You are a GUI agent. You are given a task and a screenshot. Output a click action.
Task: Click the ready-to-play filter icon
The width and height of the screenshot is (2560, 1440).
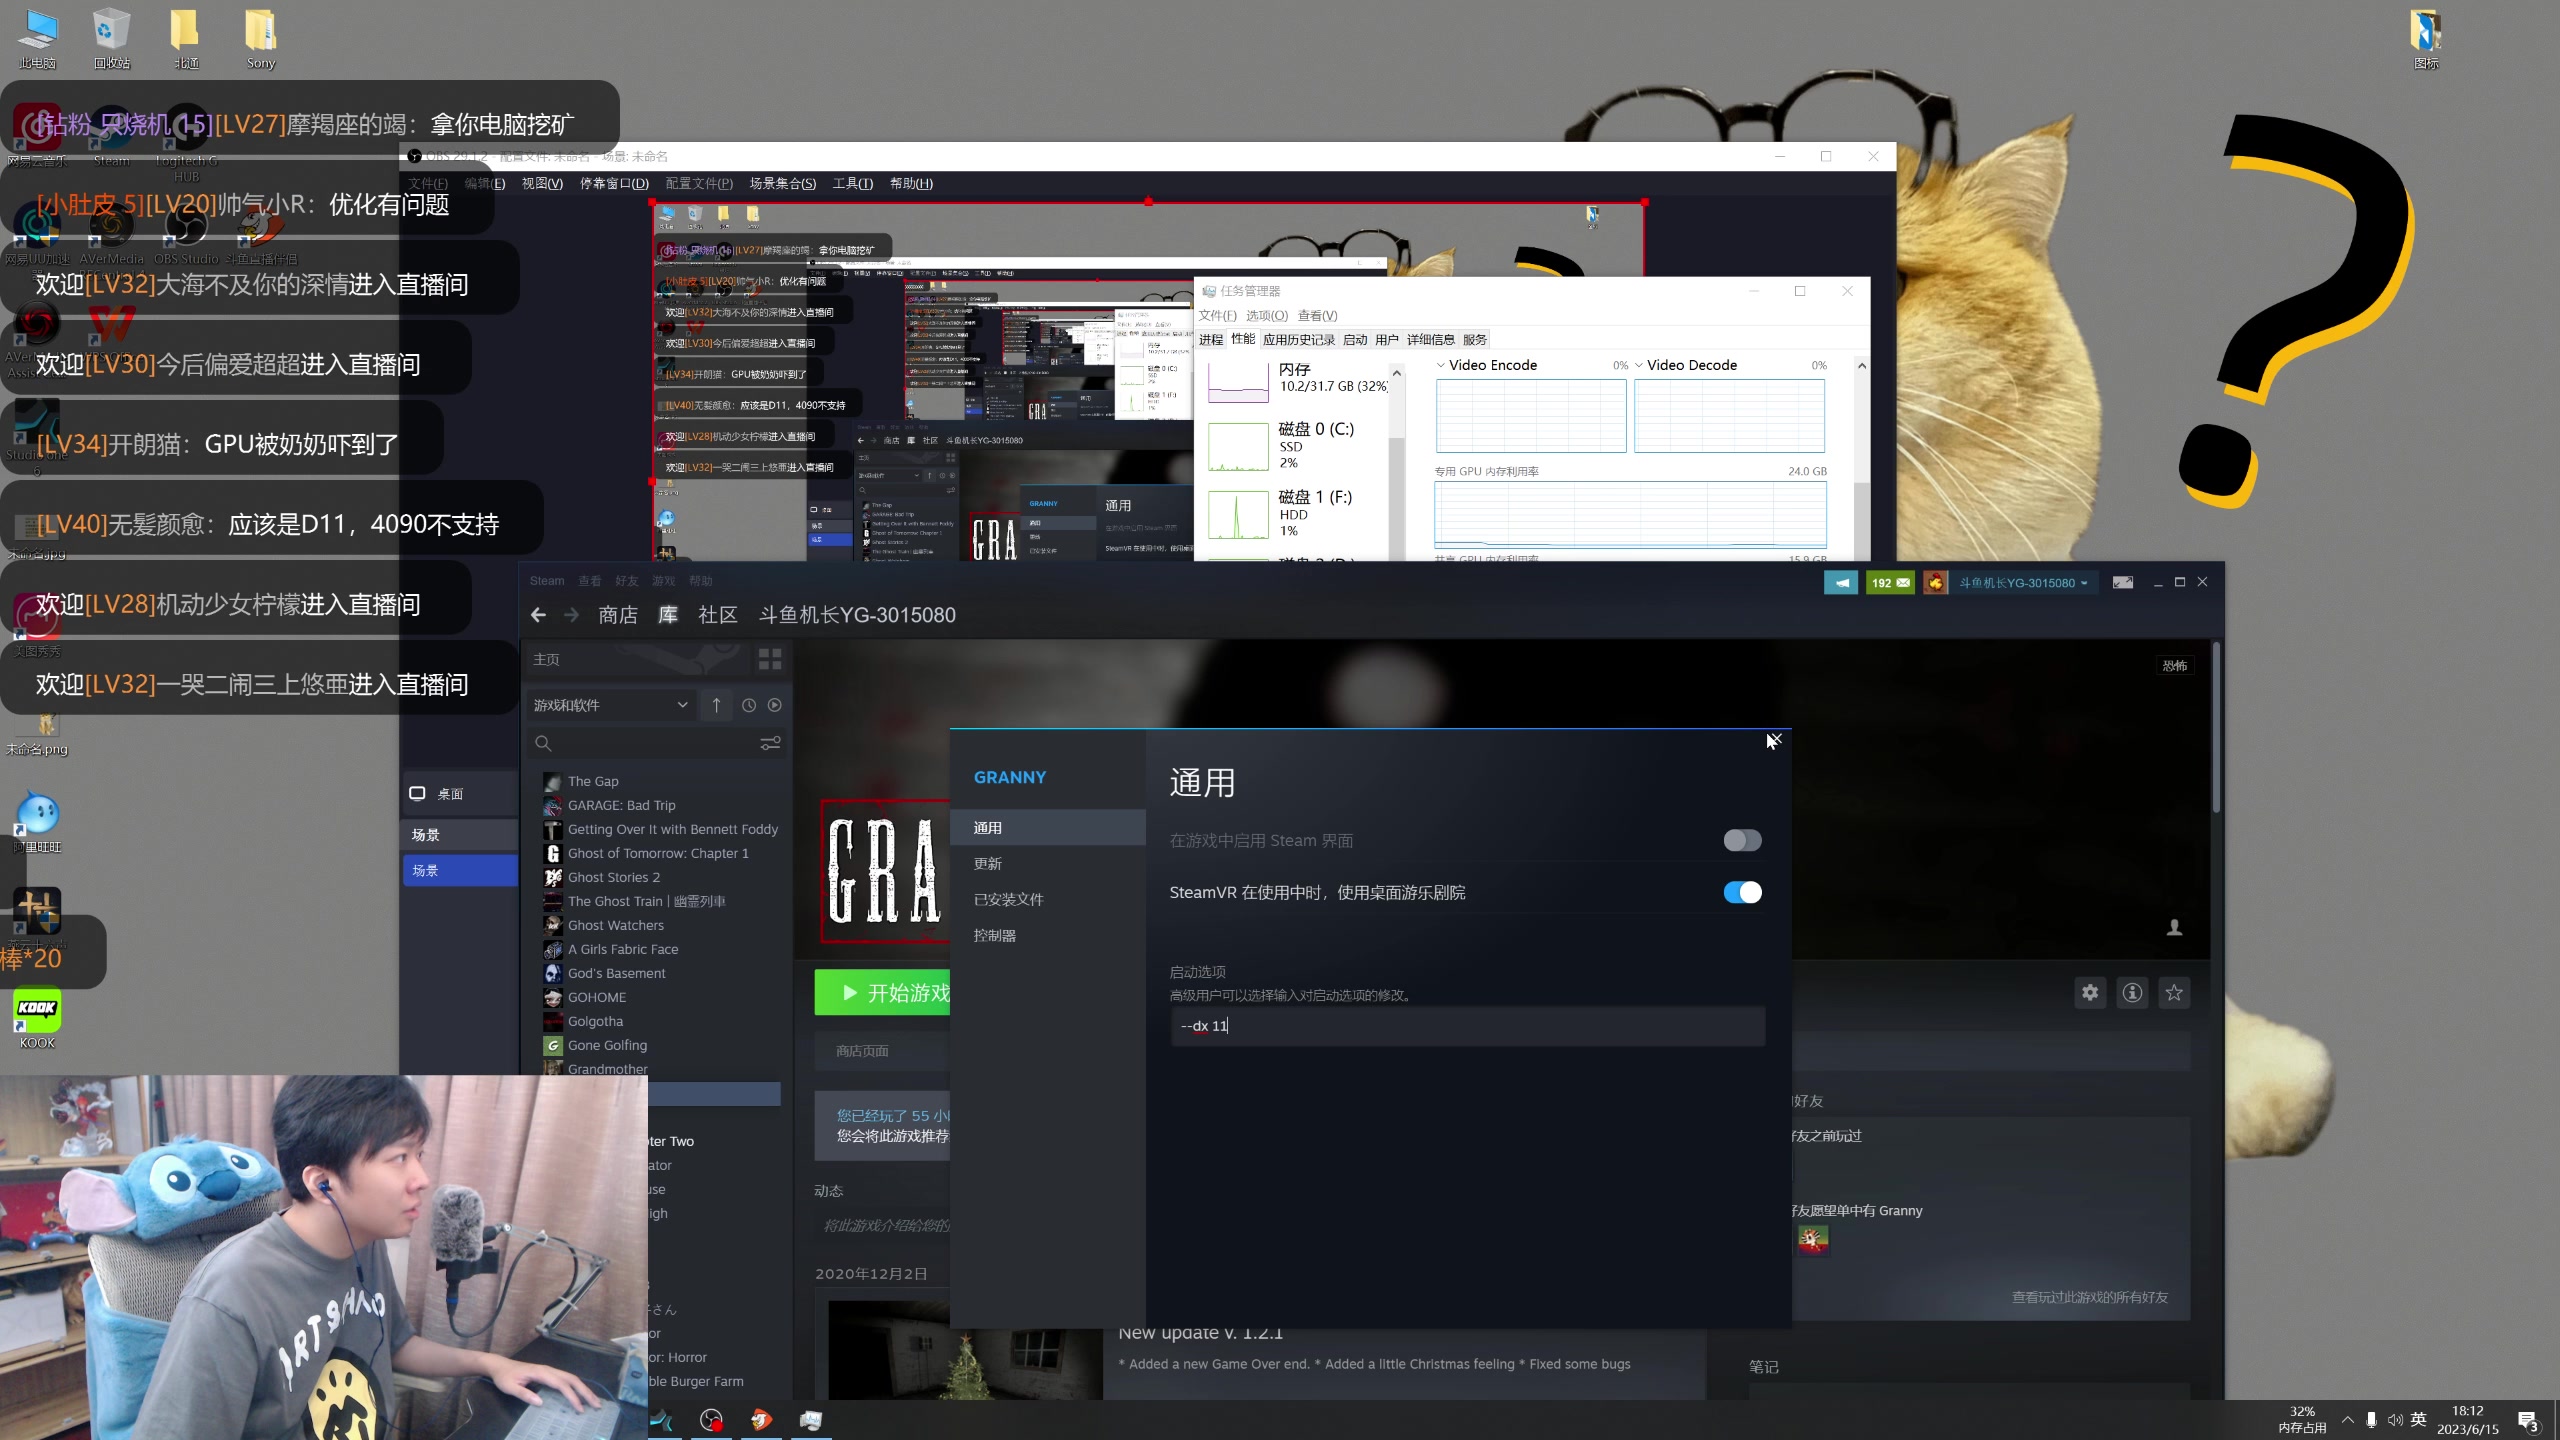(775, 705)
